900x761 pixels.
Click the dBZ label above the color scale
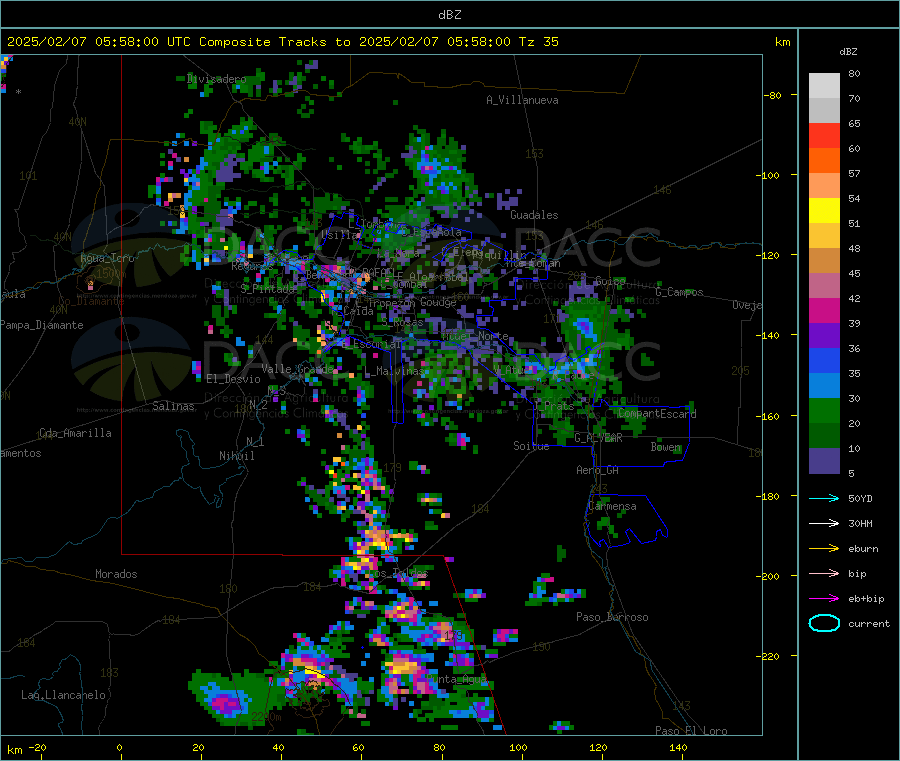(x=848, y=52)
